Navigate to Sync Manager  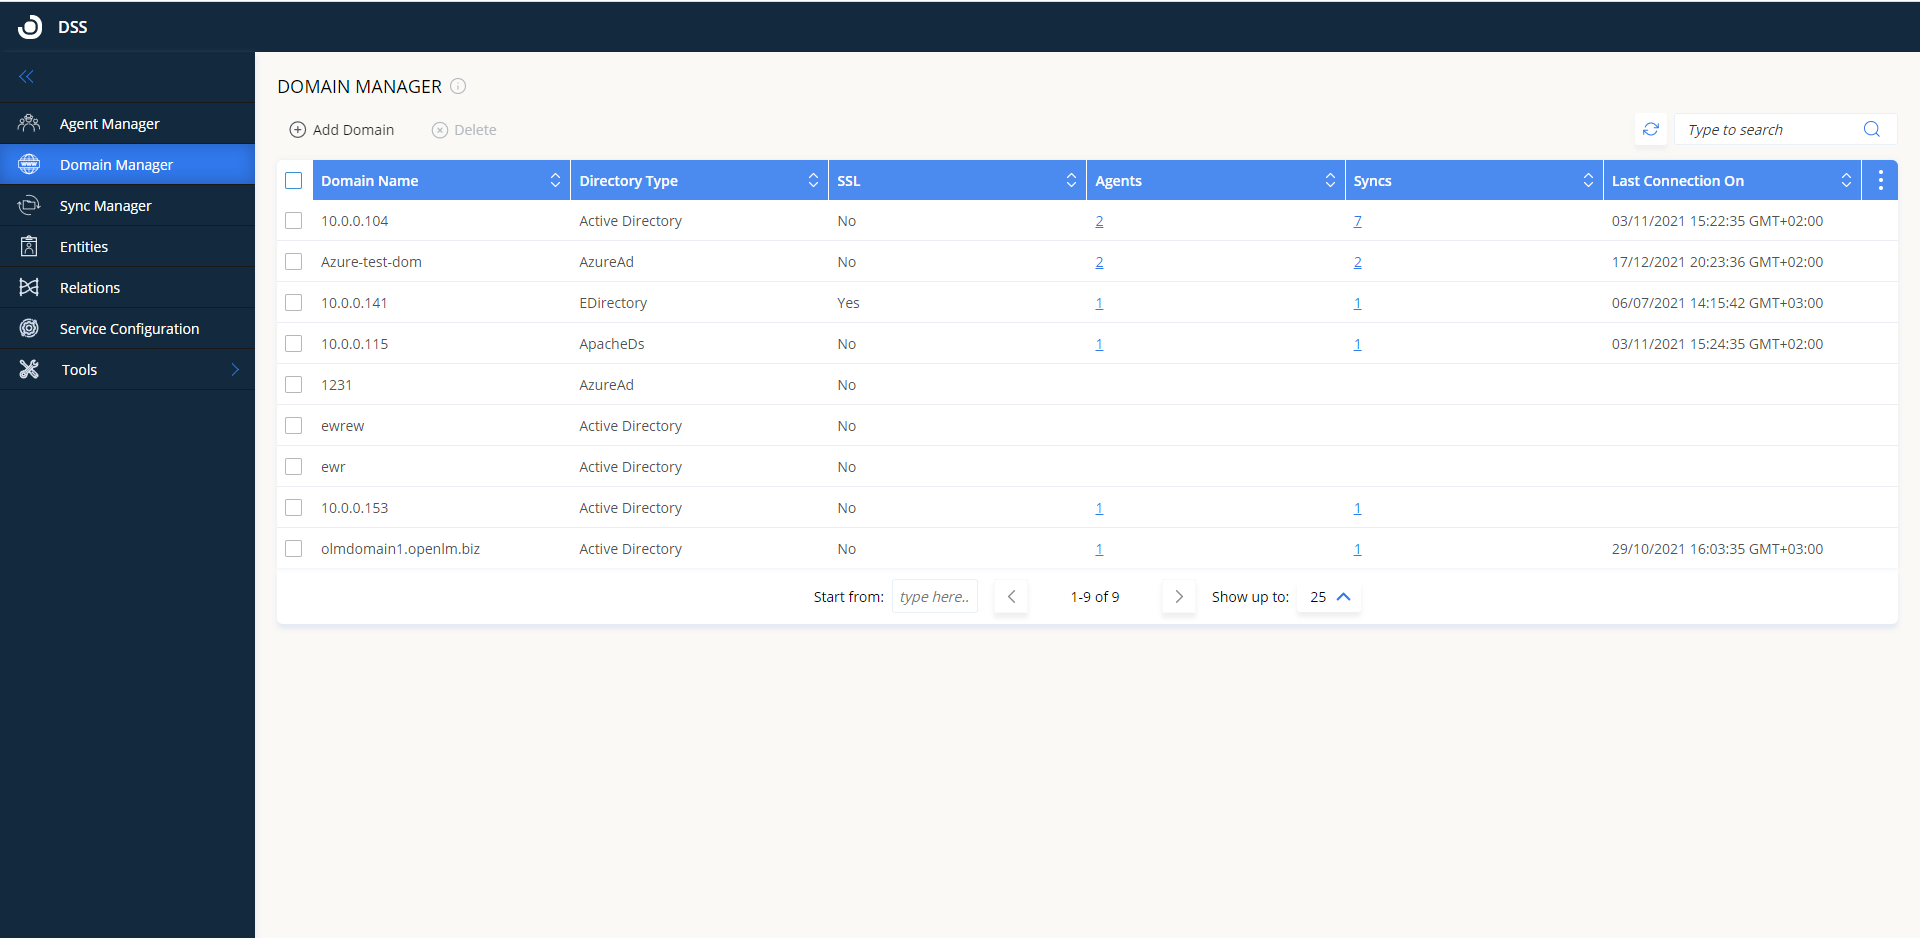[105, 206]
